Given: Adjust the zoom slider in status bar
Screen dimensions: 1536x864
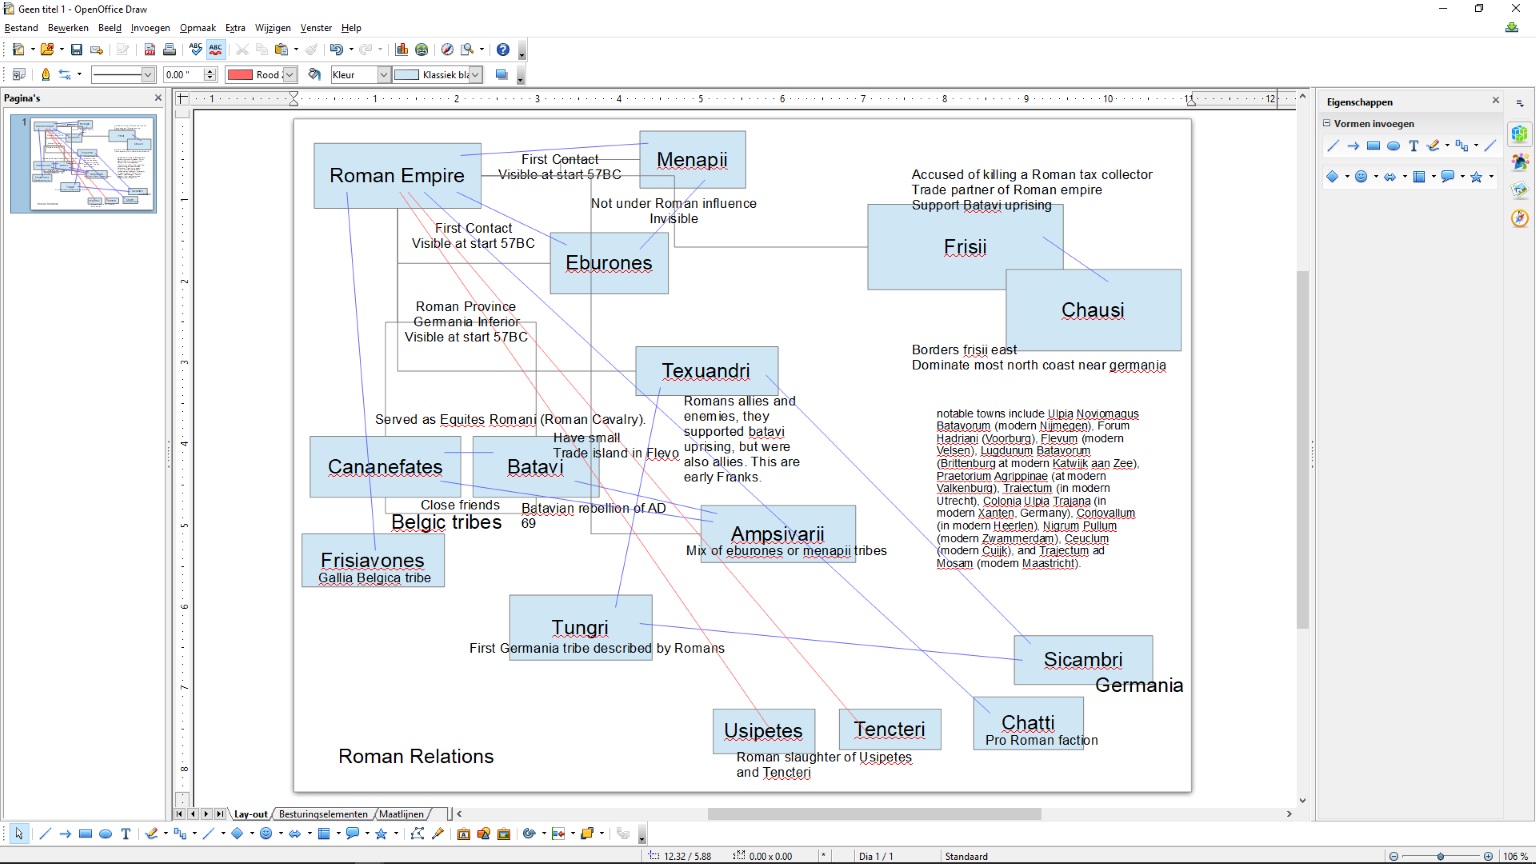Looking at the screenshot, I should point(1440,856).
